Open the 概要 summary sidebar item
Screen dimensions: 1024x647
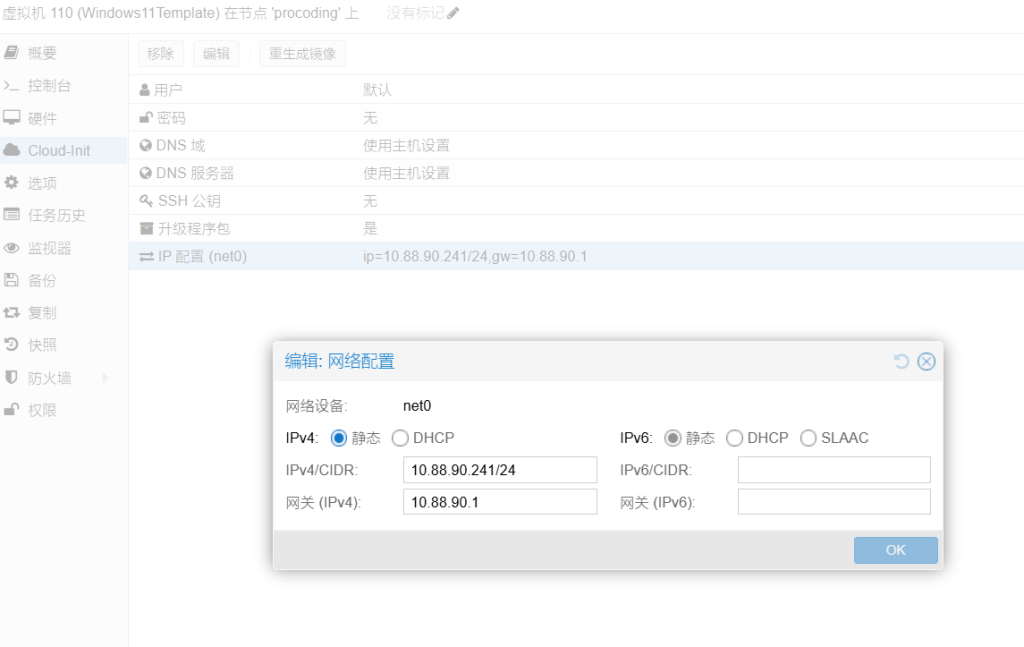click(x=42, y=53)
